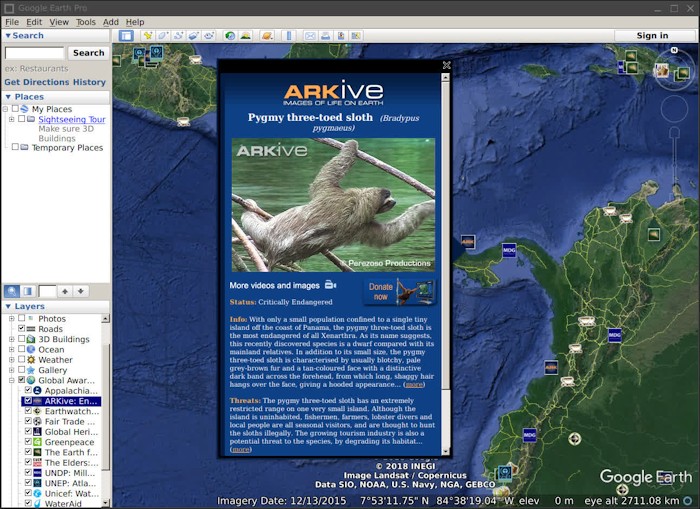The image size is (700, 509).
Task: Enable the Ocean layer checkbox
Action: coord(21,349)
